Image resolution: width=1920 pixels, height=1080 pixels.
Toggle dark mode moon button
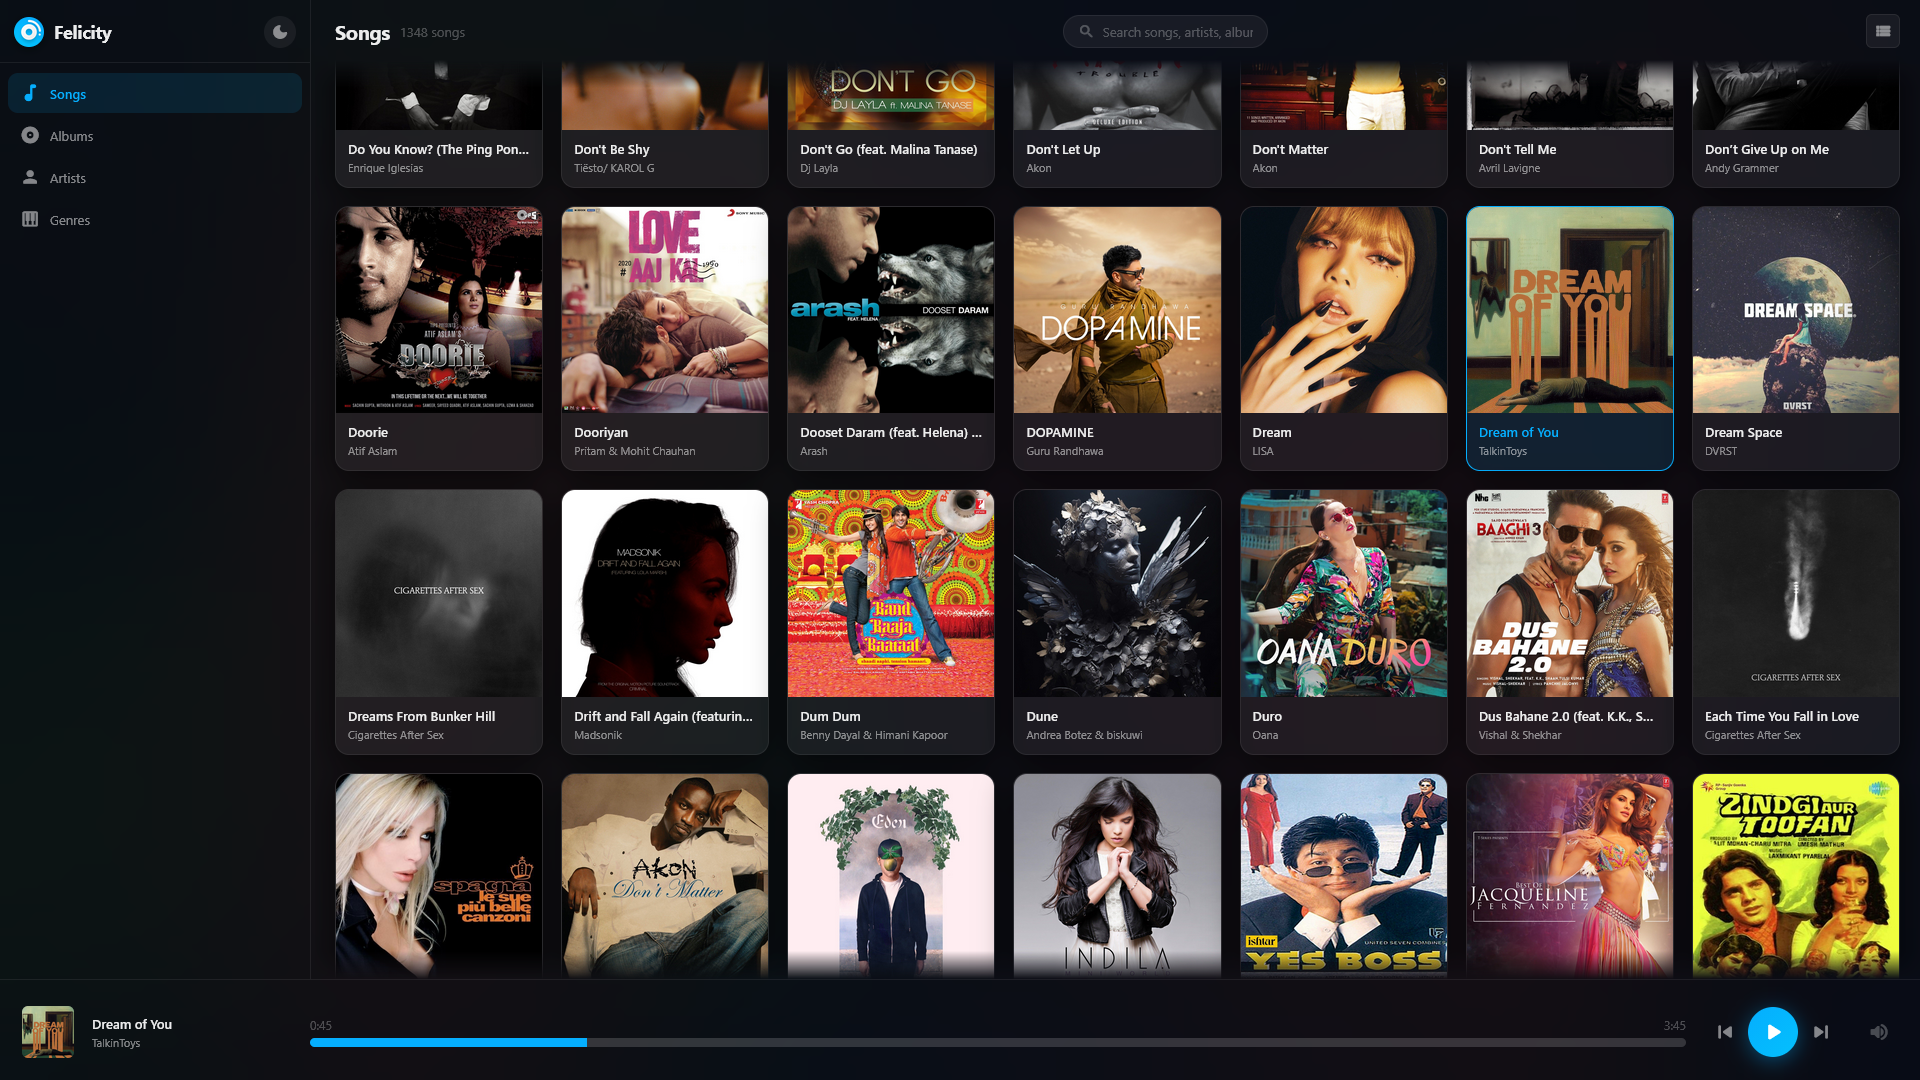click(x=280, y=32)
